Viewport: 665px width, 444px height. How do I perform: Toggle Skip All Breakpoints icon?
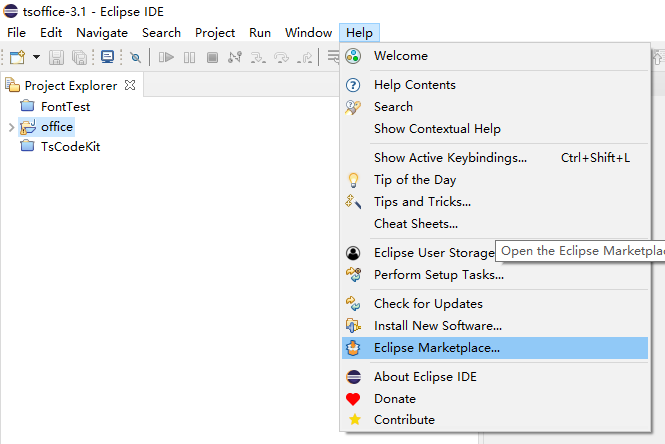tap(135, 57)
